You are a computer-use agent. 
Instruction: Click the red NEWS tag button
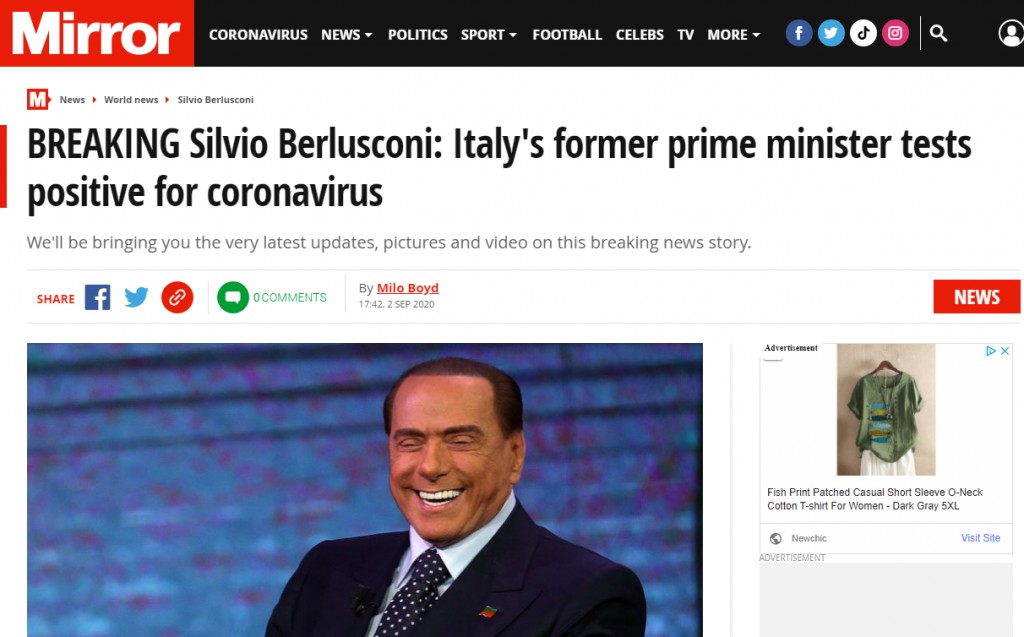(x=976, y=297)
